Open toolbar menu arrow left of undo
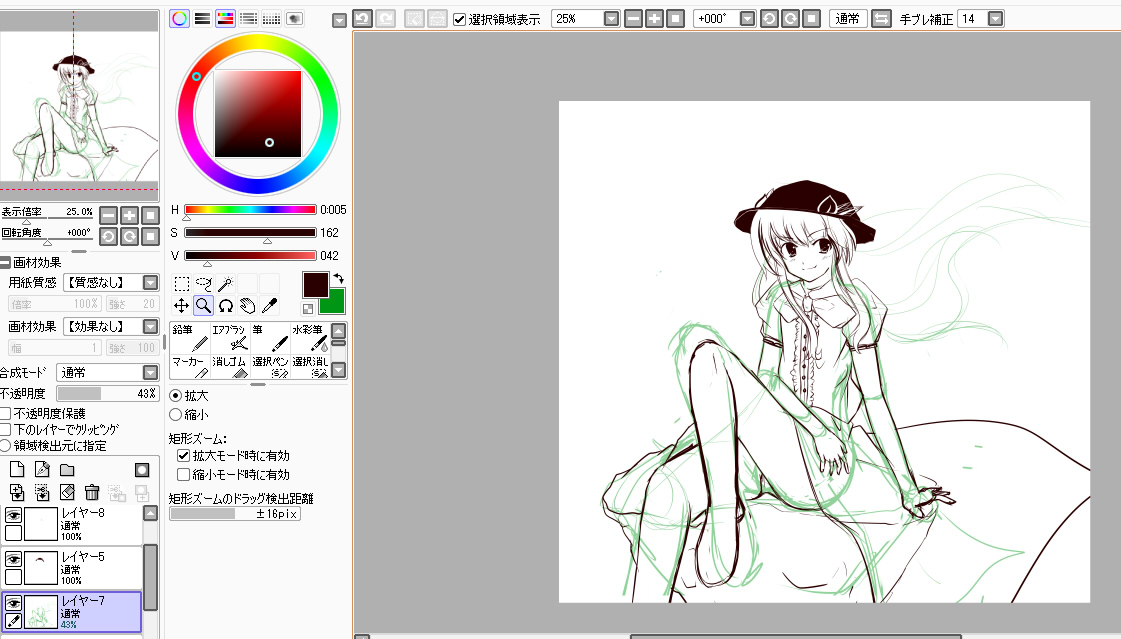Screen dimensions: 1121x639 (340, 21)
